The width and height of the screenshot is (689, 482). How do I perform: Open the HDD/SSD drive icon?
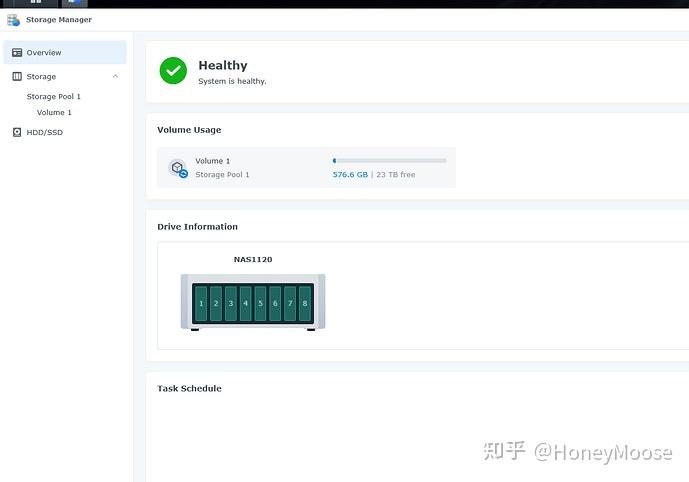[17, 132]
